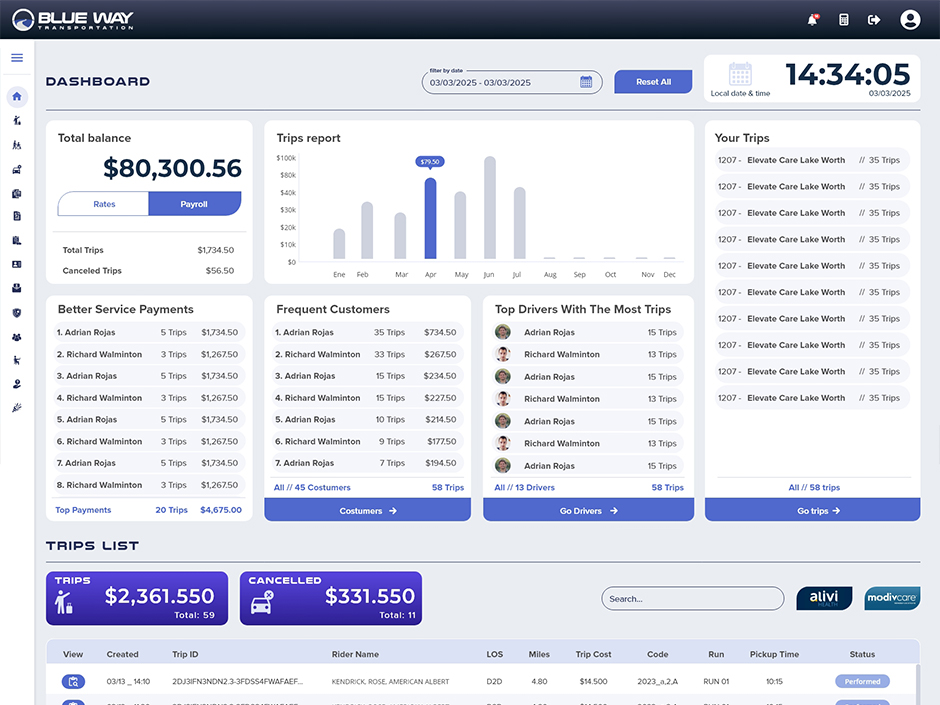Switch to the Rates toggle
The image size is (940, 705).
tap(104, 204)
